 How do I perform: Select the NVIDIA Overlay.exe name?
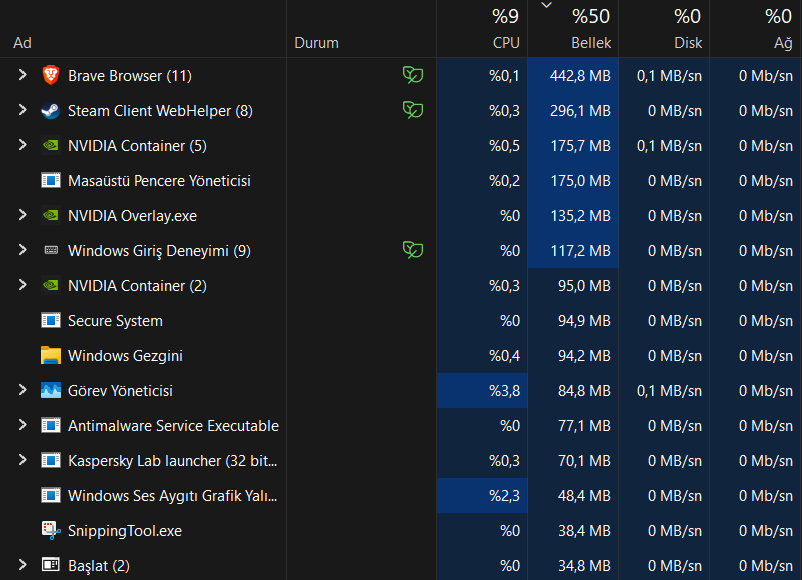pos(132,216)
